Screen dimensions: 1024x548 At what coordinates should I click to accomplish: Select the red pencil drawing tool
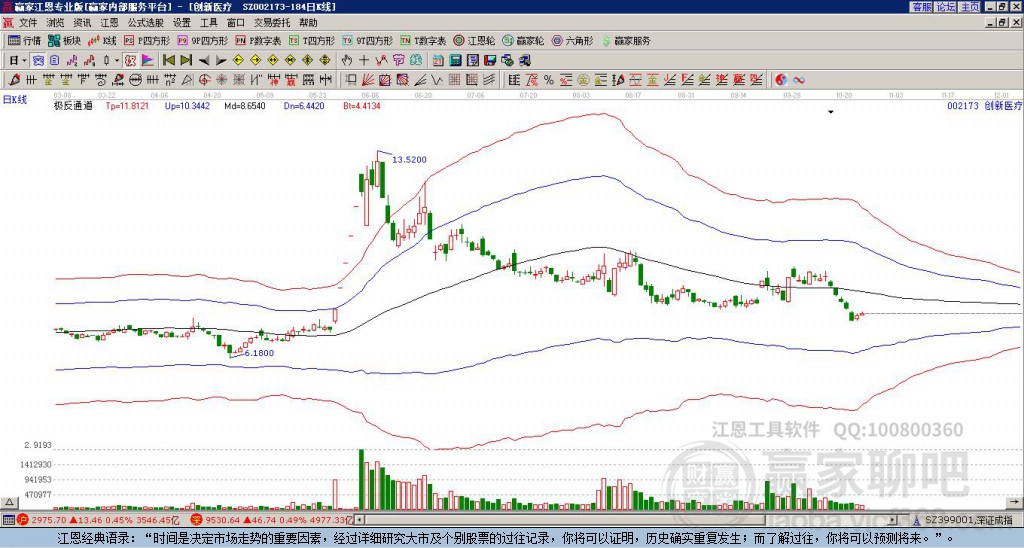(13, 80)
